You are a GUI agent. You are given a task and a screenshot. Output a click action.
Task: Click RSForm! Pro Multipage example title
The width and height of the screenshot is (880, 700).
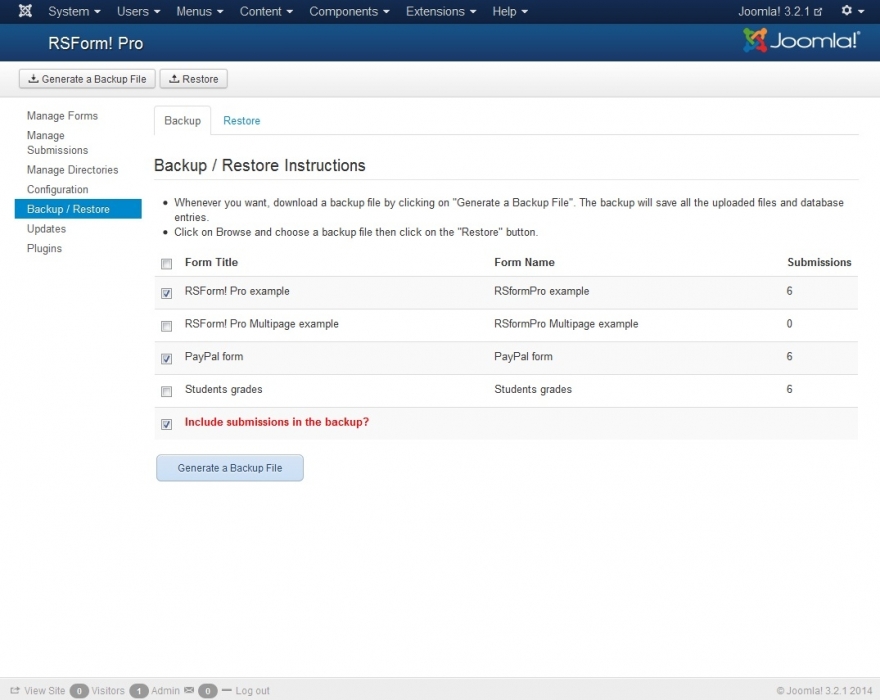262,323
